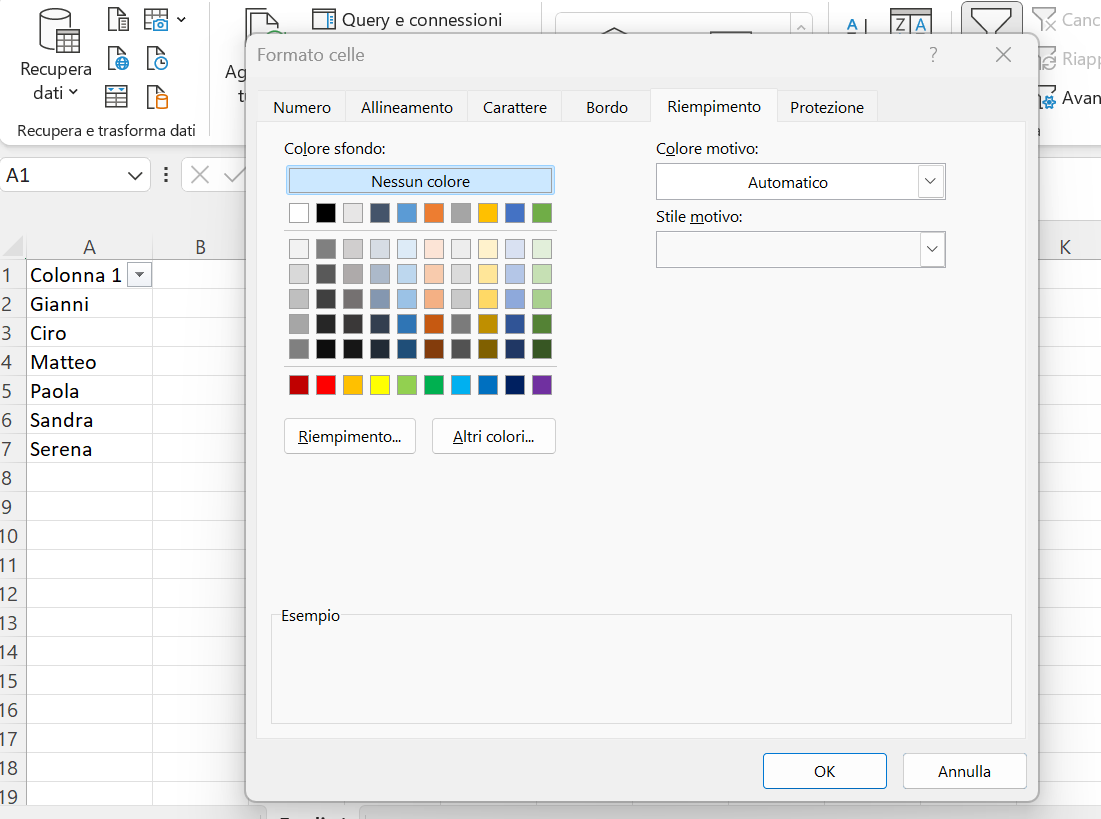
Task: Switch to the Carattere tab
Action: click(515, 107)
